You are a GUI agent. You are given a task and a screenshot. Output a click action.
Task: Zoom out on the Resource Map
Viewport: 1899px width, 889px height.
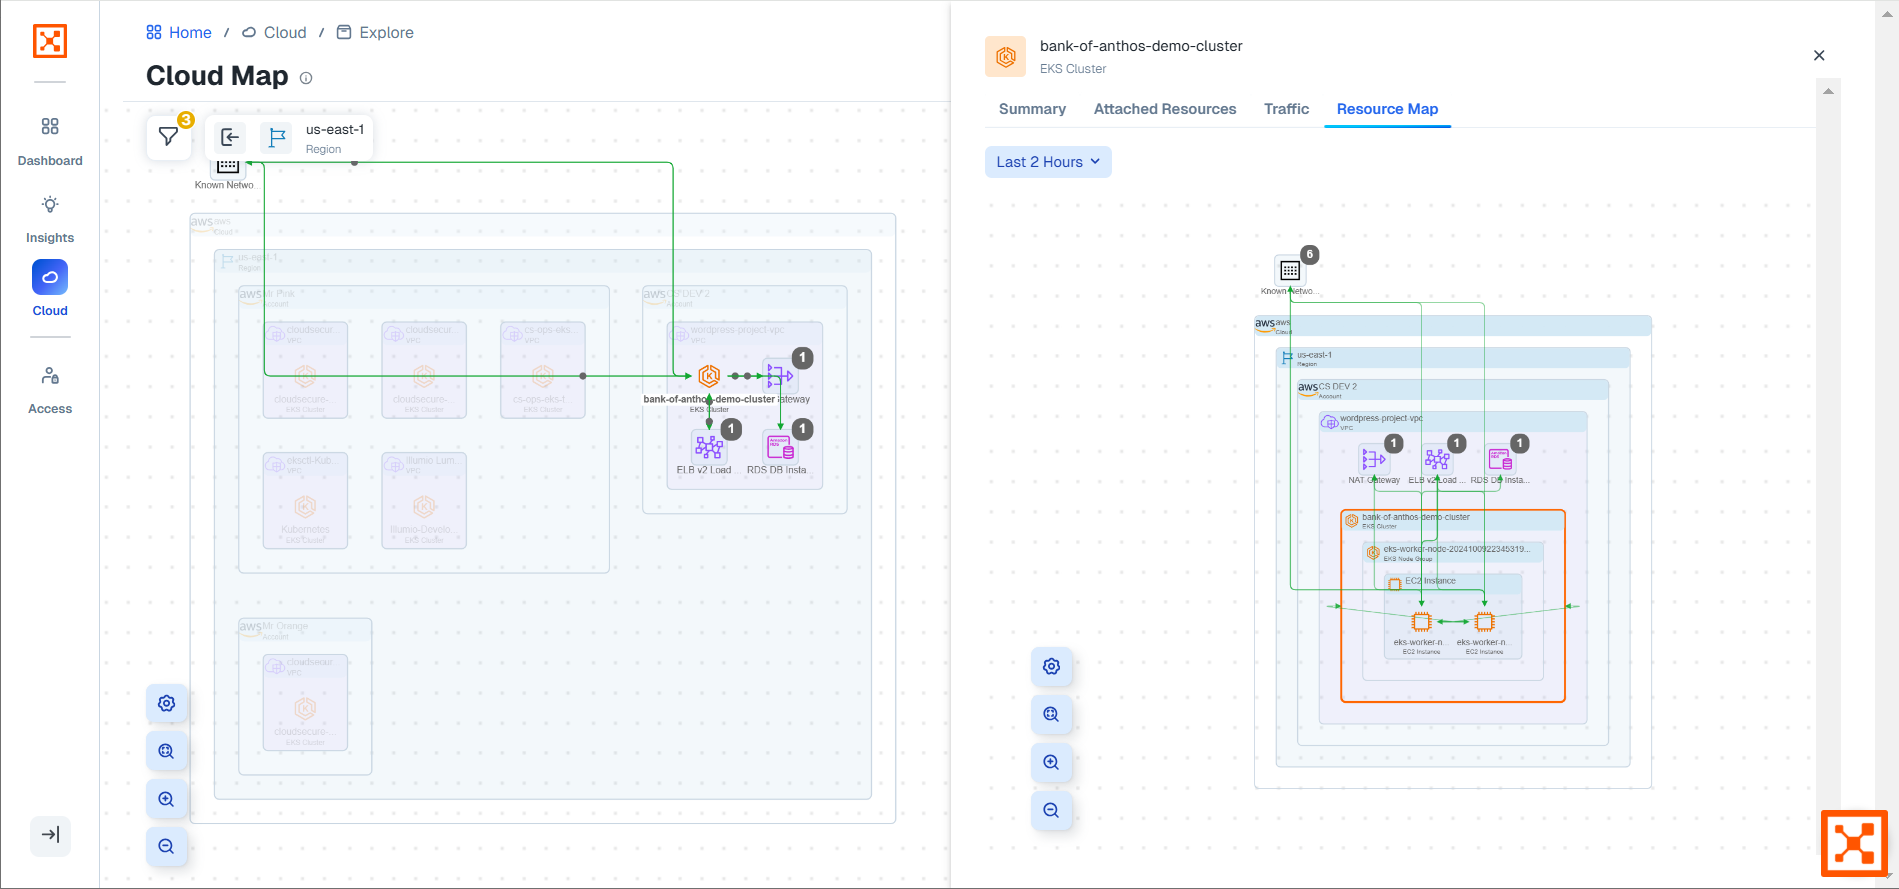pos(1051,810)
